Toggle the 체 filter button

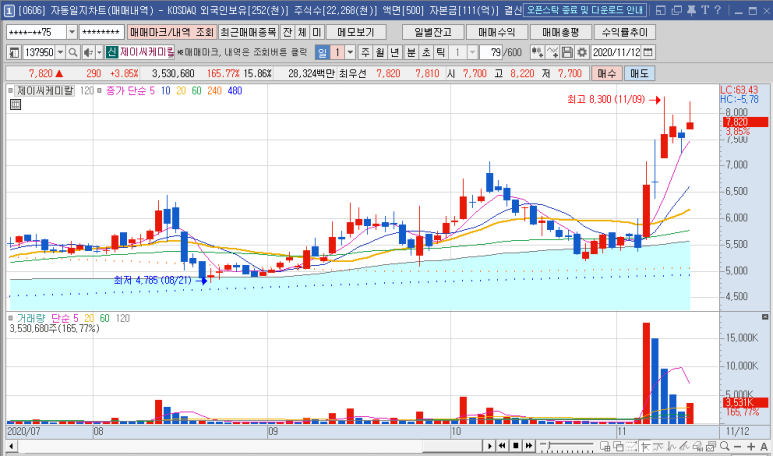[302, 33]
